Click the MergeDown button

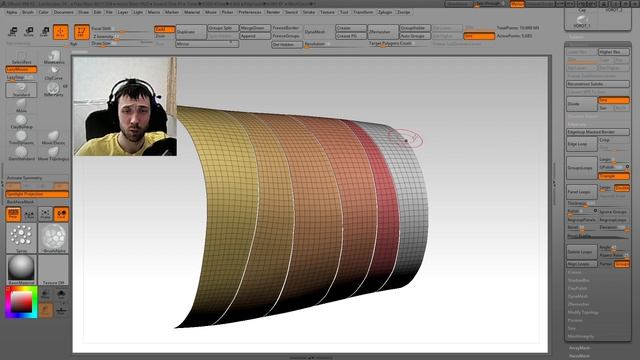pyautogui.click(x=255, y=28)
